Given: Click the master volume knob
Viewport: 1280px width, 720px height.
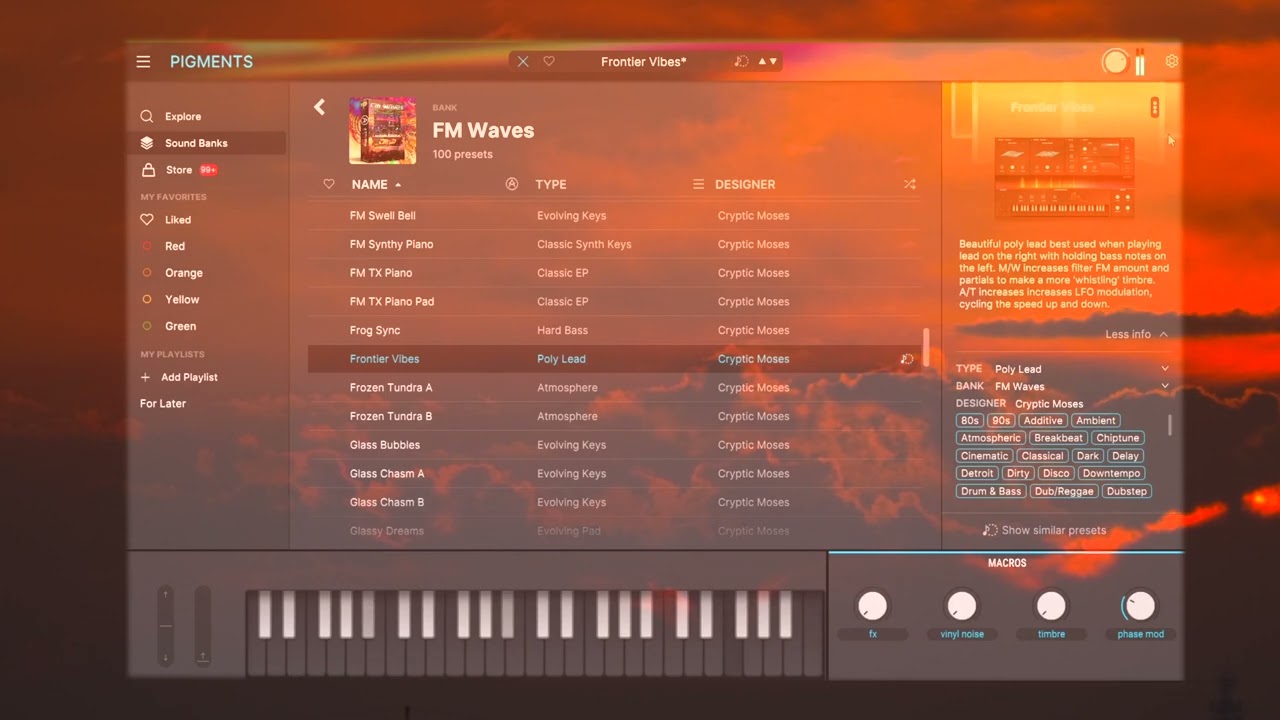Looking at the screenshot, I should pyautogui.click(x=1114, y=62).
